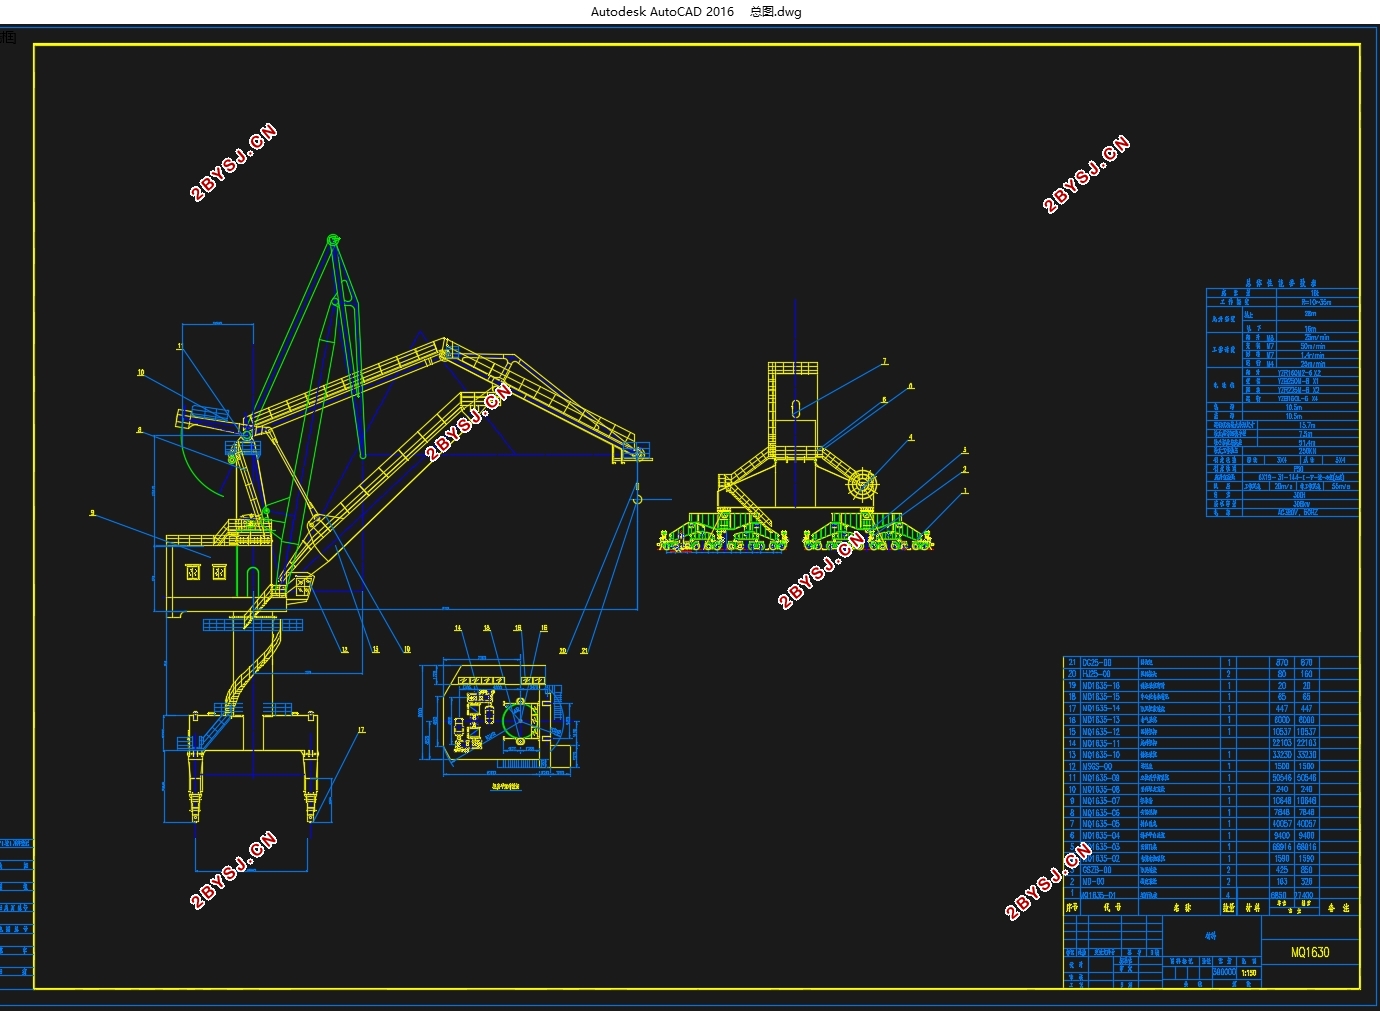Select part code MQ1635-06 in parts list
Viewport: 1380px width, 1011px height.
click(x=1101, y=812)
